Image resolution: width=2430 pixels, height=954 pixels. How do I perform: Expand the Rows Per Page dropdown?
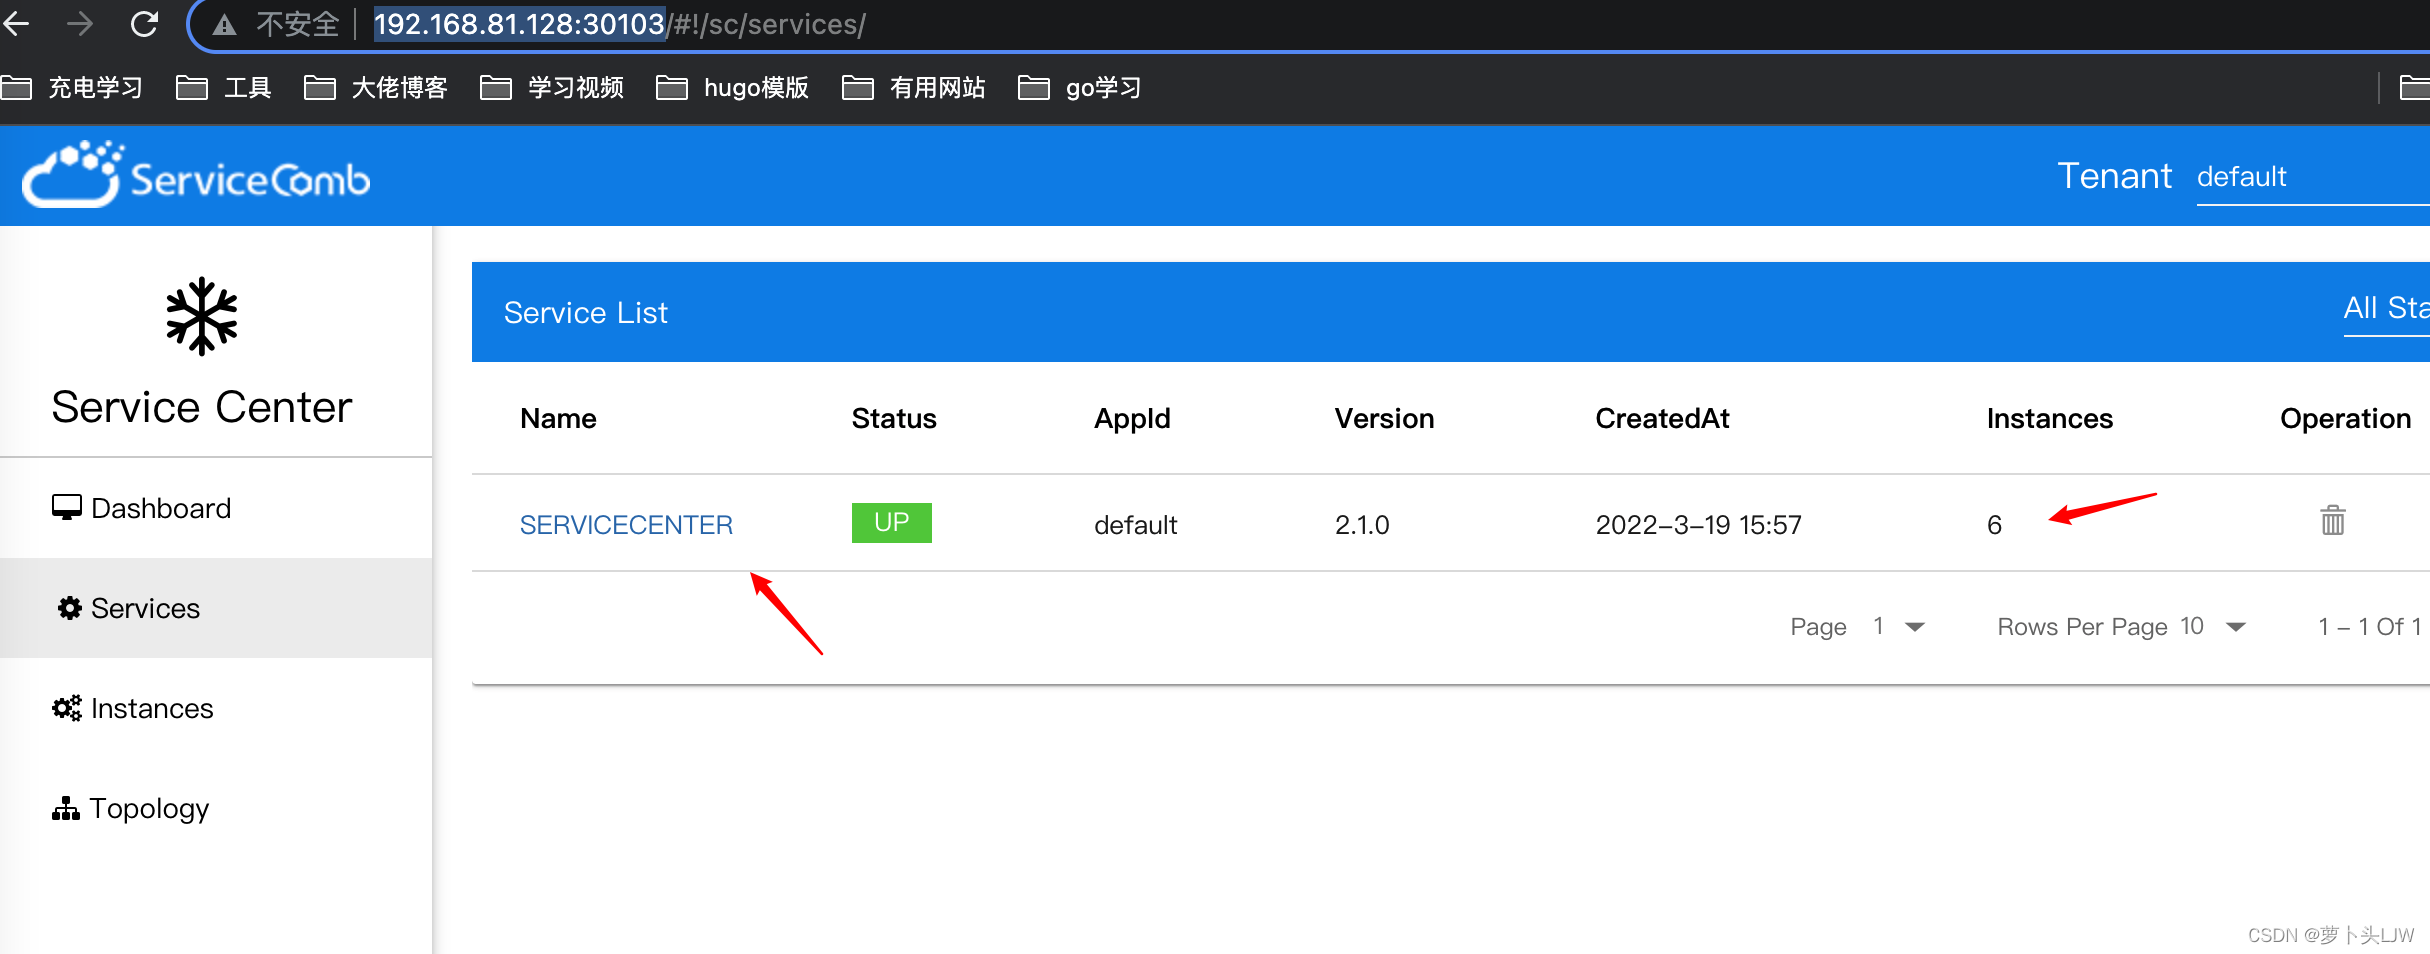tap(2213, 627)
